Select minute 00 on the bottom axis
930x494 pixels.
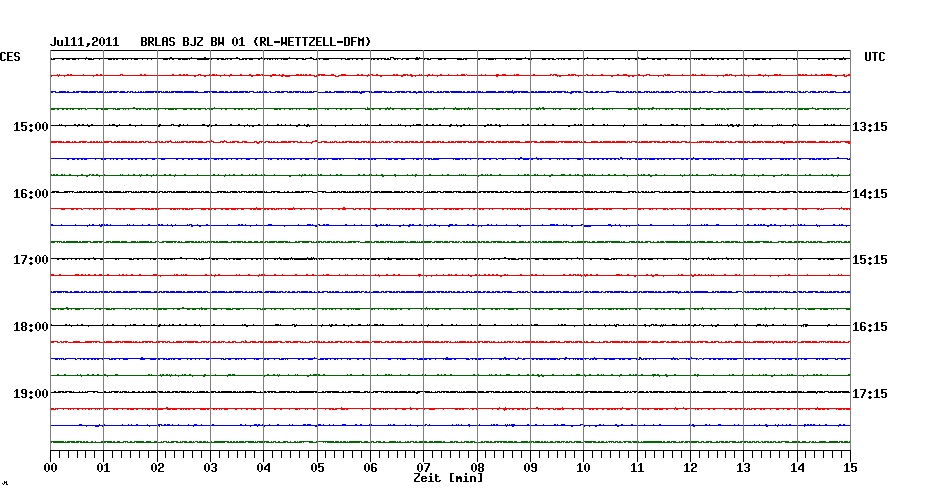51,468
